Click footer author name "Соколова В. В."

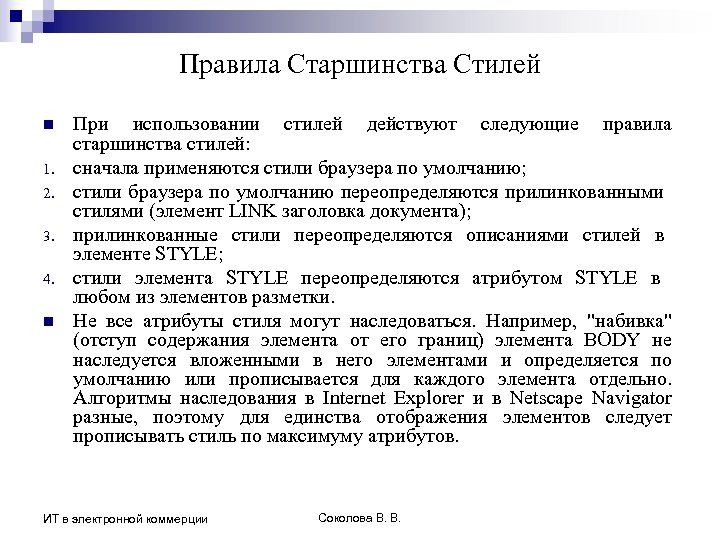[x=360, y=518]
